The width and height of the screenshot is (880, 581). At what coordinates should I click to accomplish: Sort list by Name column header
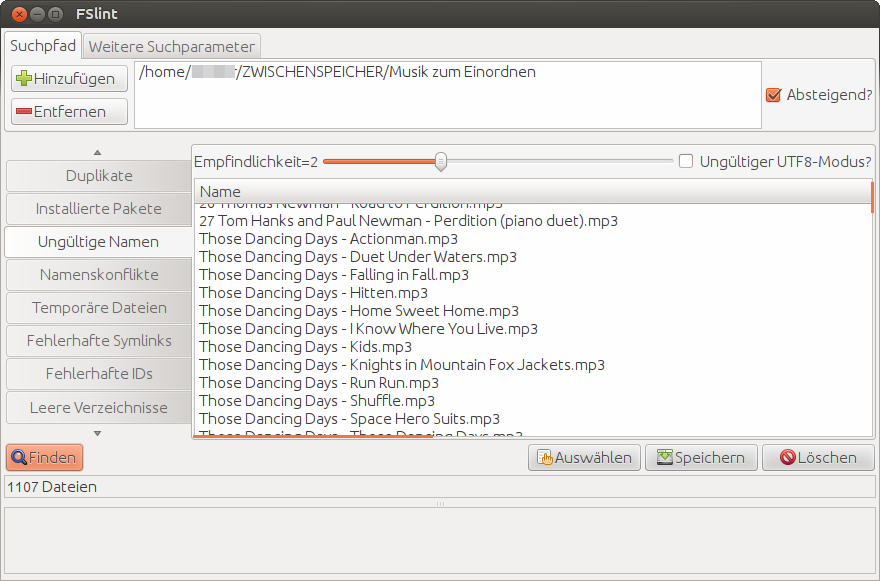pos(532,192)
